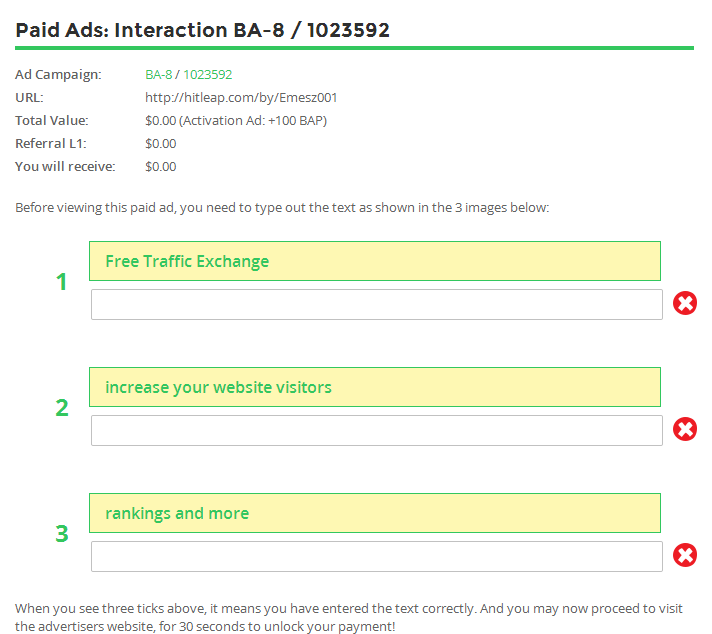Click the 'Free Traffic Exchange' image
This screenshot has width=712, height=634.
pyautogui.click(x=374, y=261)
